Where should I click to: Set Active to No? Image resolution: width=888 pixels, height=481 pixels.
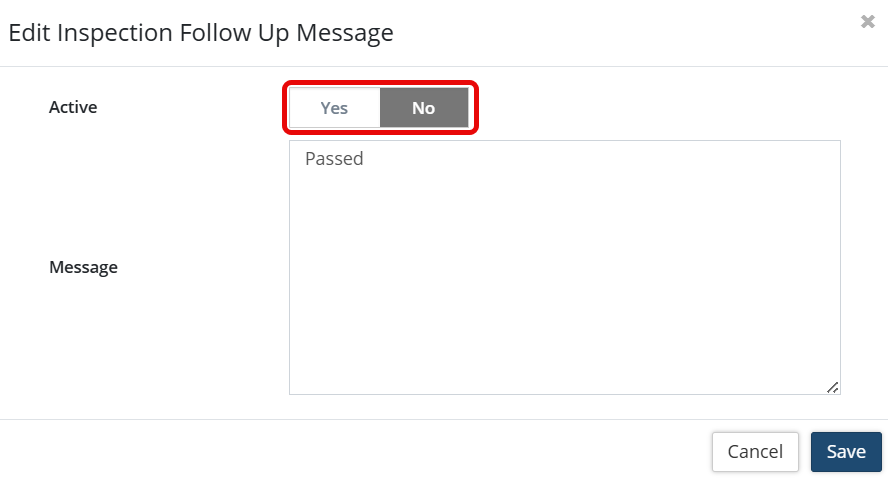click(x=423, y=108)
